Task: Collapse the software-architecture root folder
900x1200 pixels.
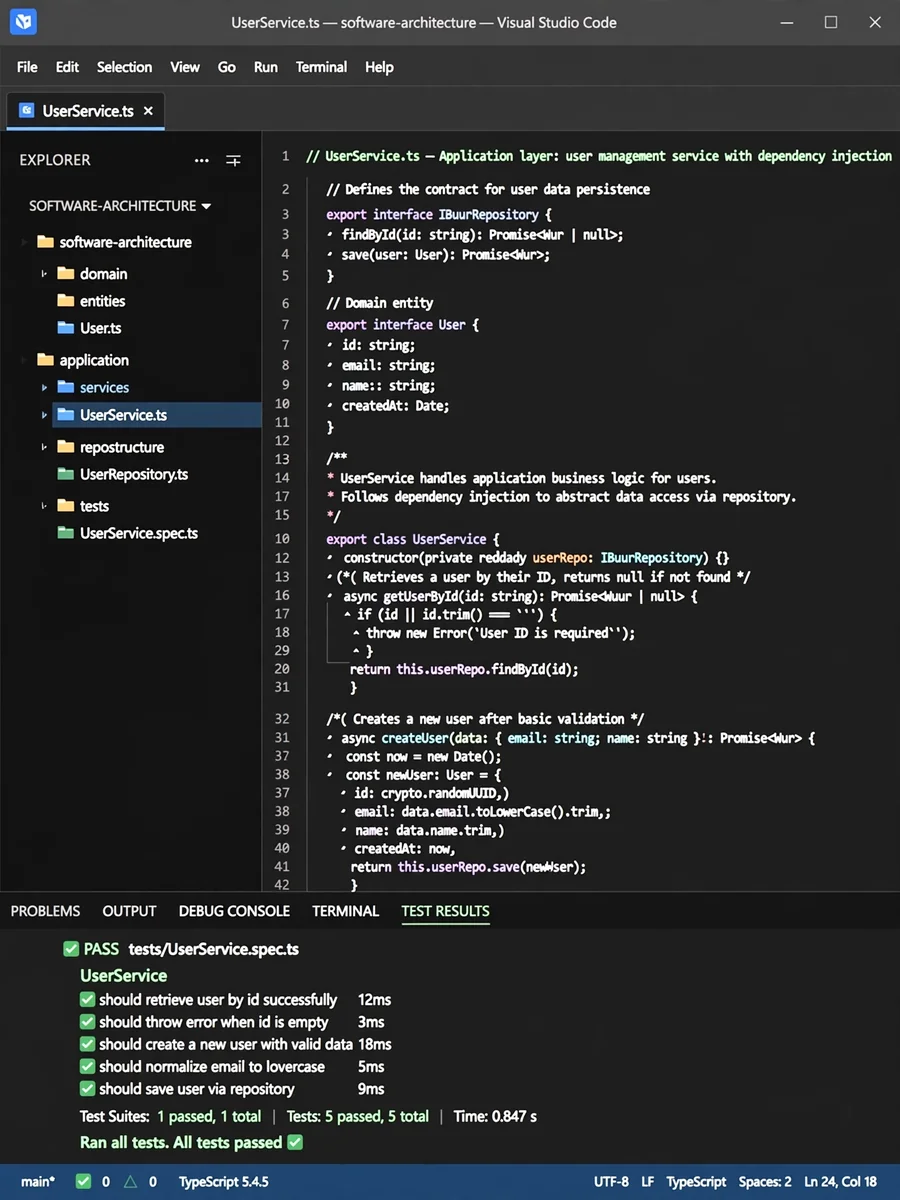Action: pyautogui.click(x=25, y=242)
